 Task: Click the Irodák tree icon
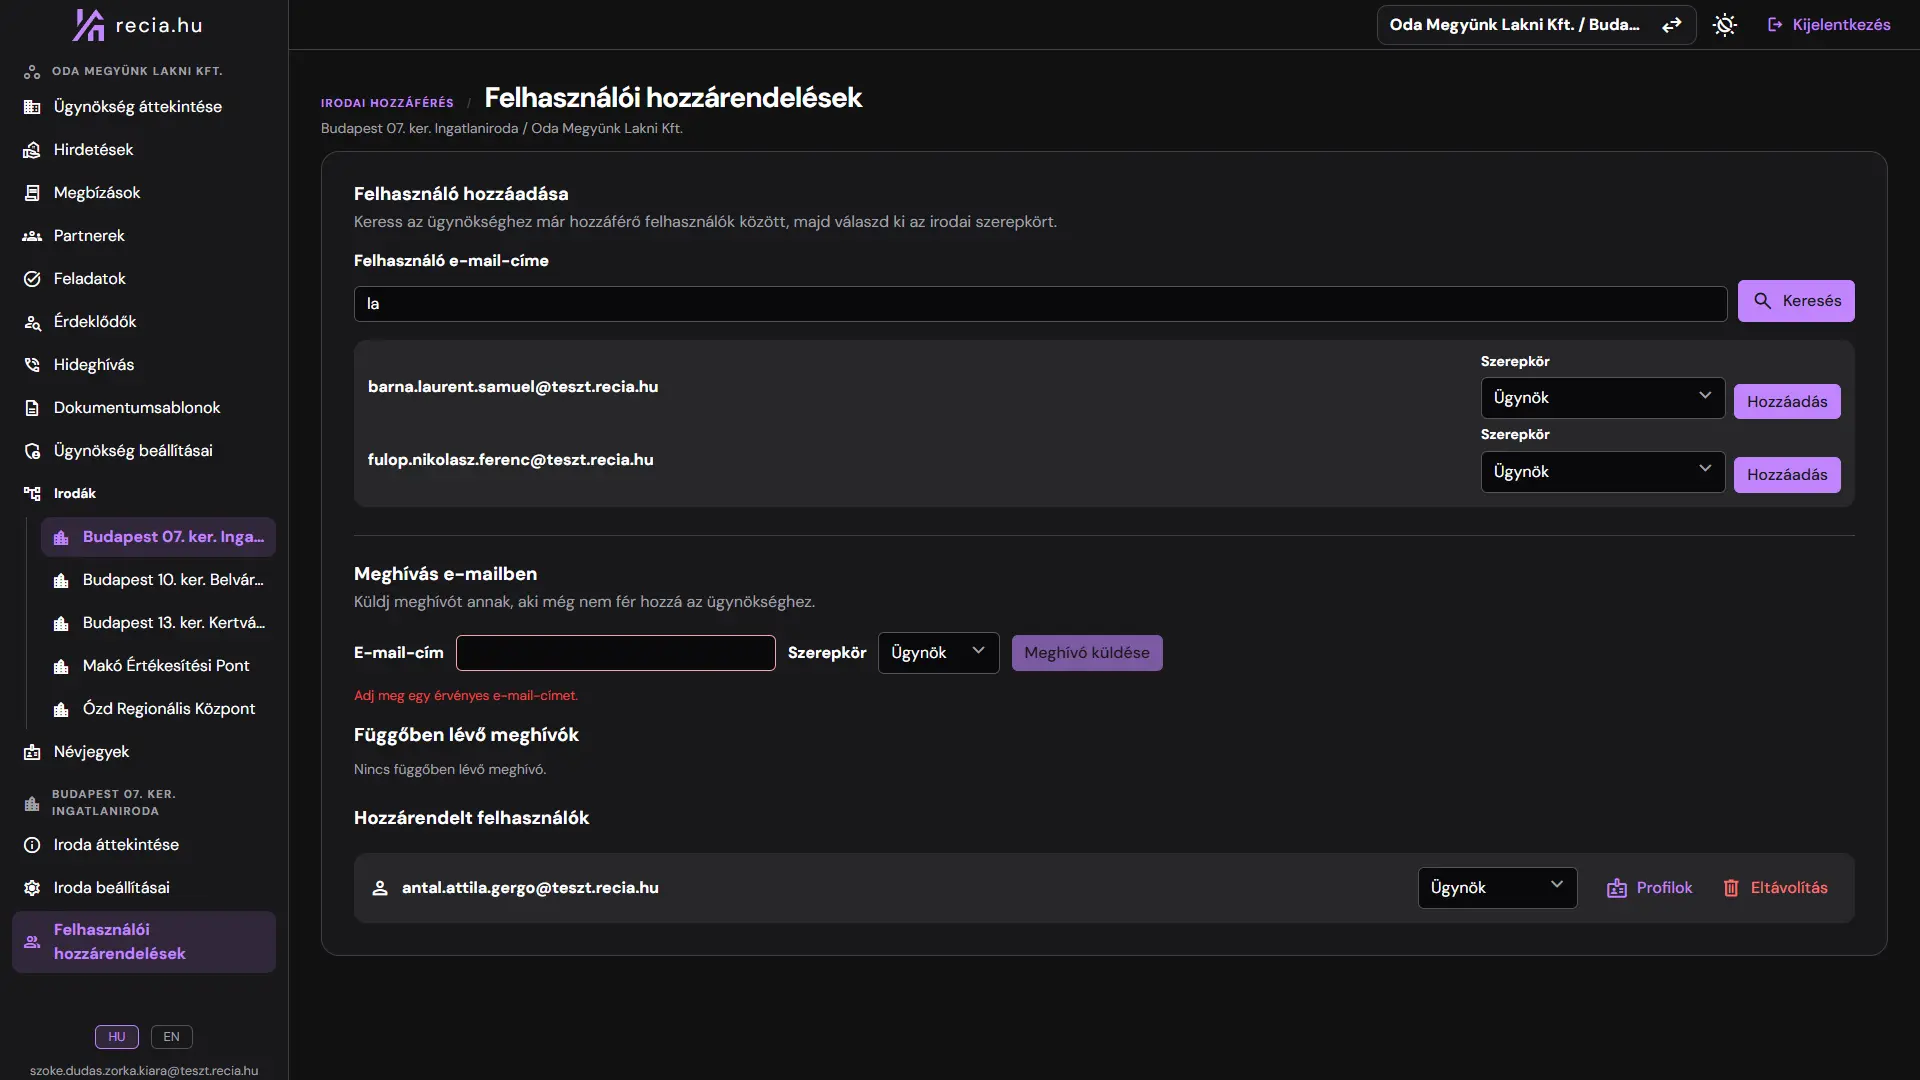[x=32, y=494]
